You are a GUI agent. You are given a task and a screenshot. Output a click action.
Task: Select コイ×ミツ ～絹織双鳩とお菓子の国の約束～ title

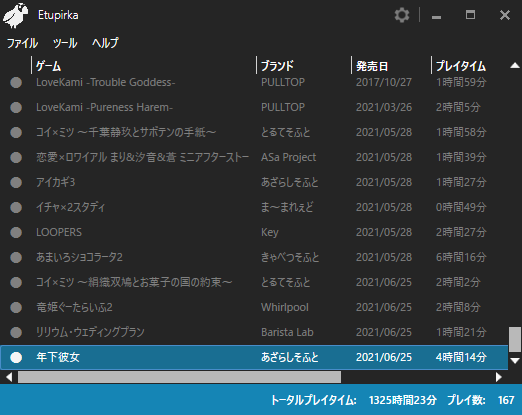click(134, 282)
